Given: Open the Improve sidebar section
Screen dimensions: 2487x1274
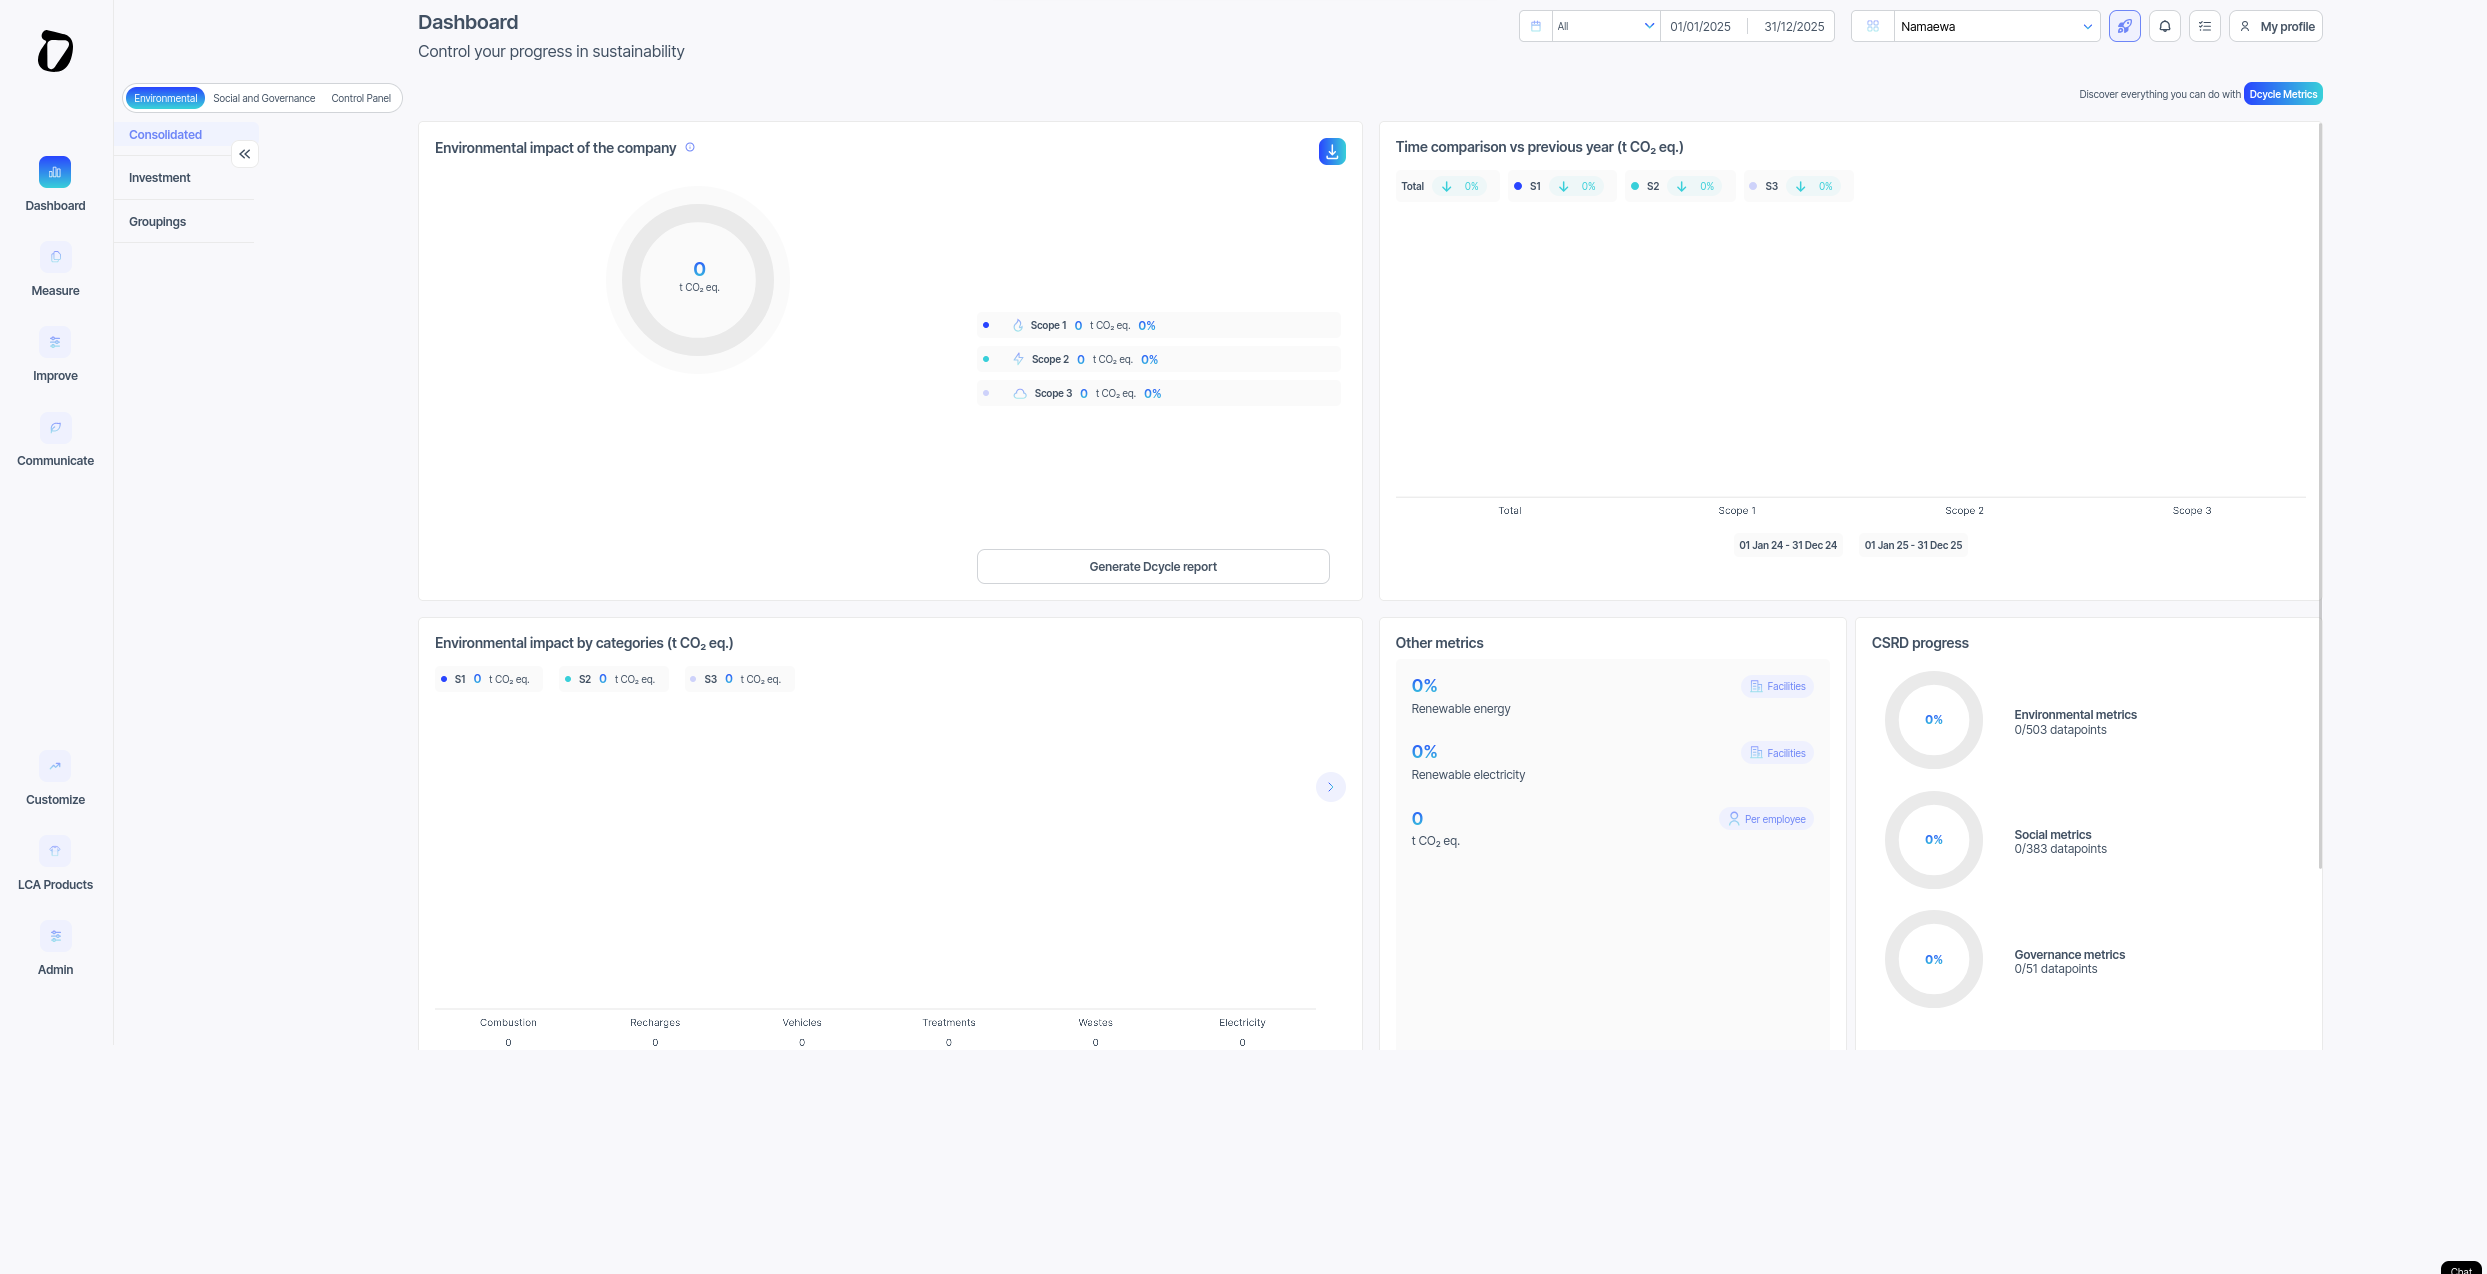Looking at the screenshot, I should (55, 357).
